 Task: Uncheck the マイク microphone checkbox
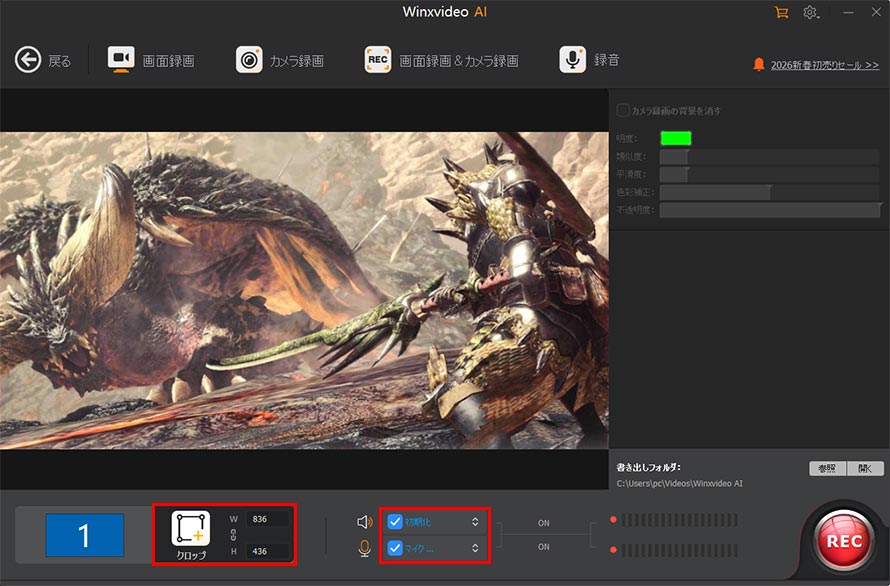pos(395,548)
